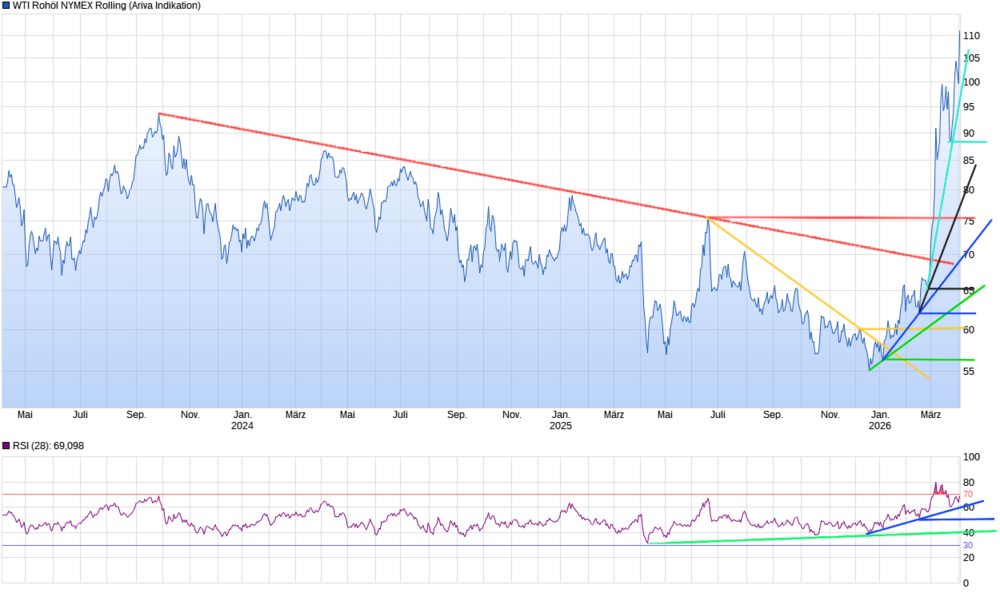The image size is (1000, 593).
Task: Click the black trendline end near 85
Action: pos(975,166)
